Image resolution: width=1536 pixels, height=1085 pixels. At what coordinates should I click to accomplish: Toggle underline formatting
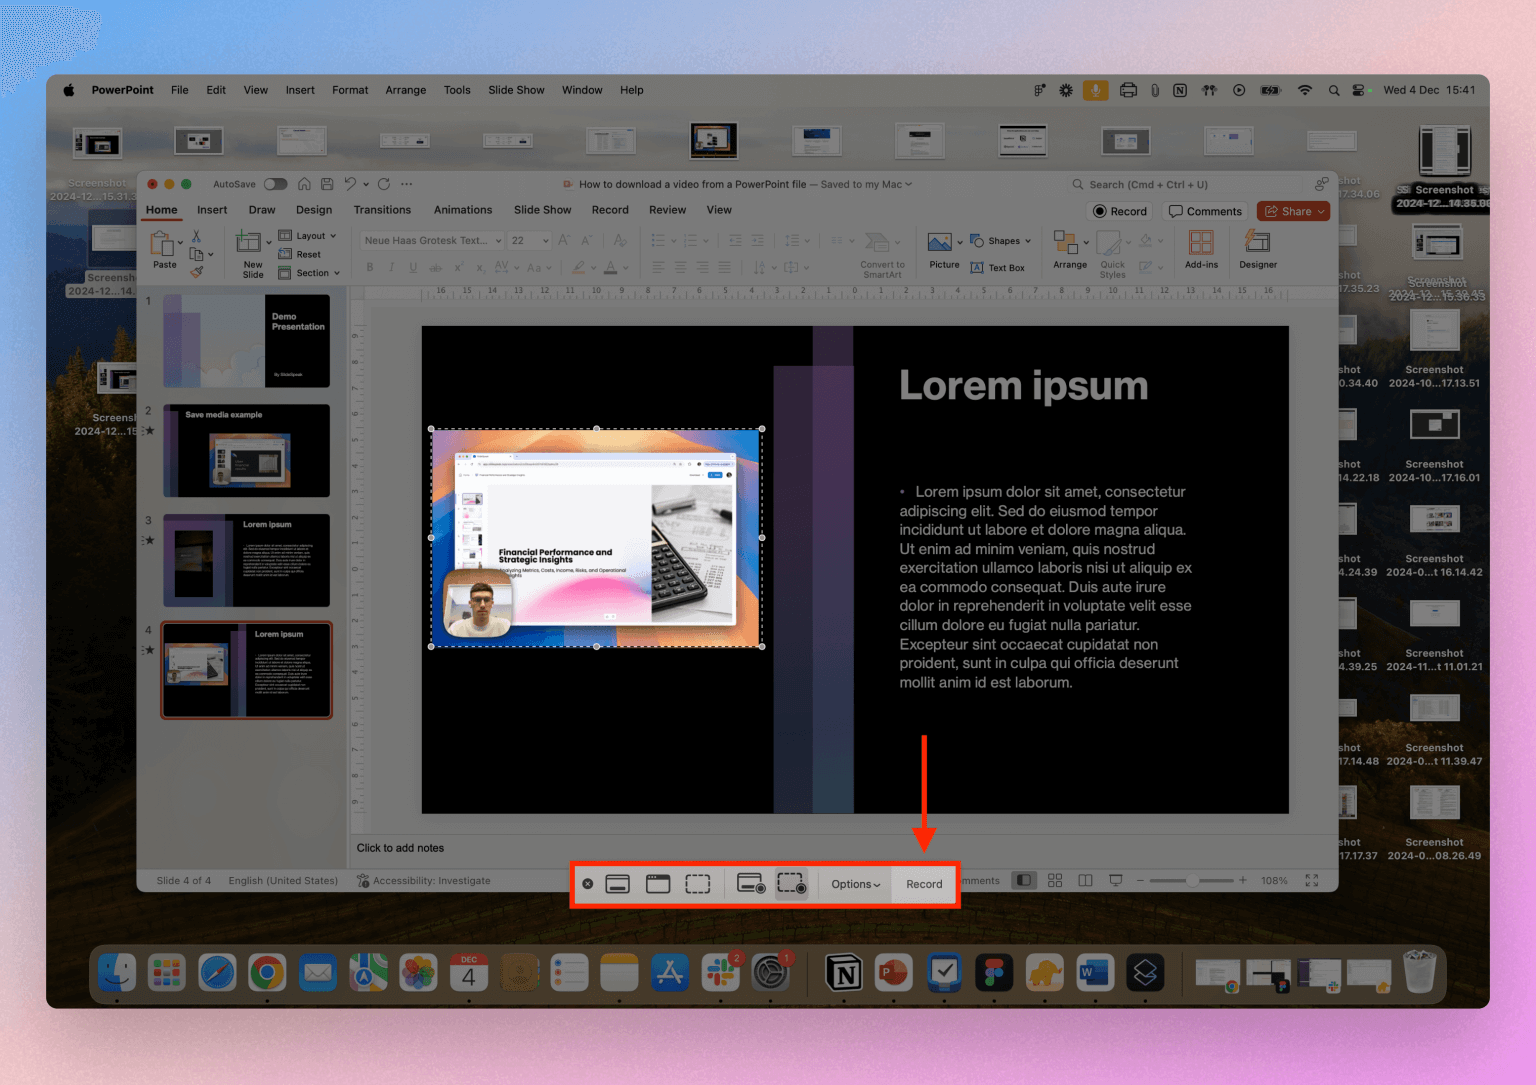point(412,267)
